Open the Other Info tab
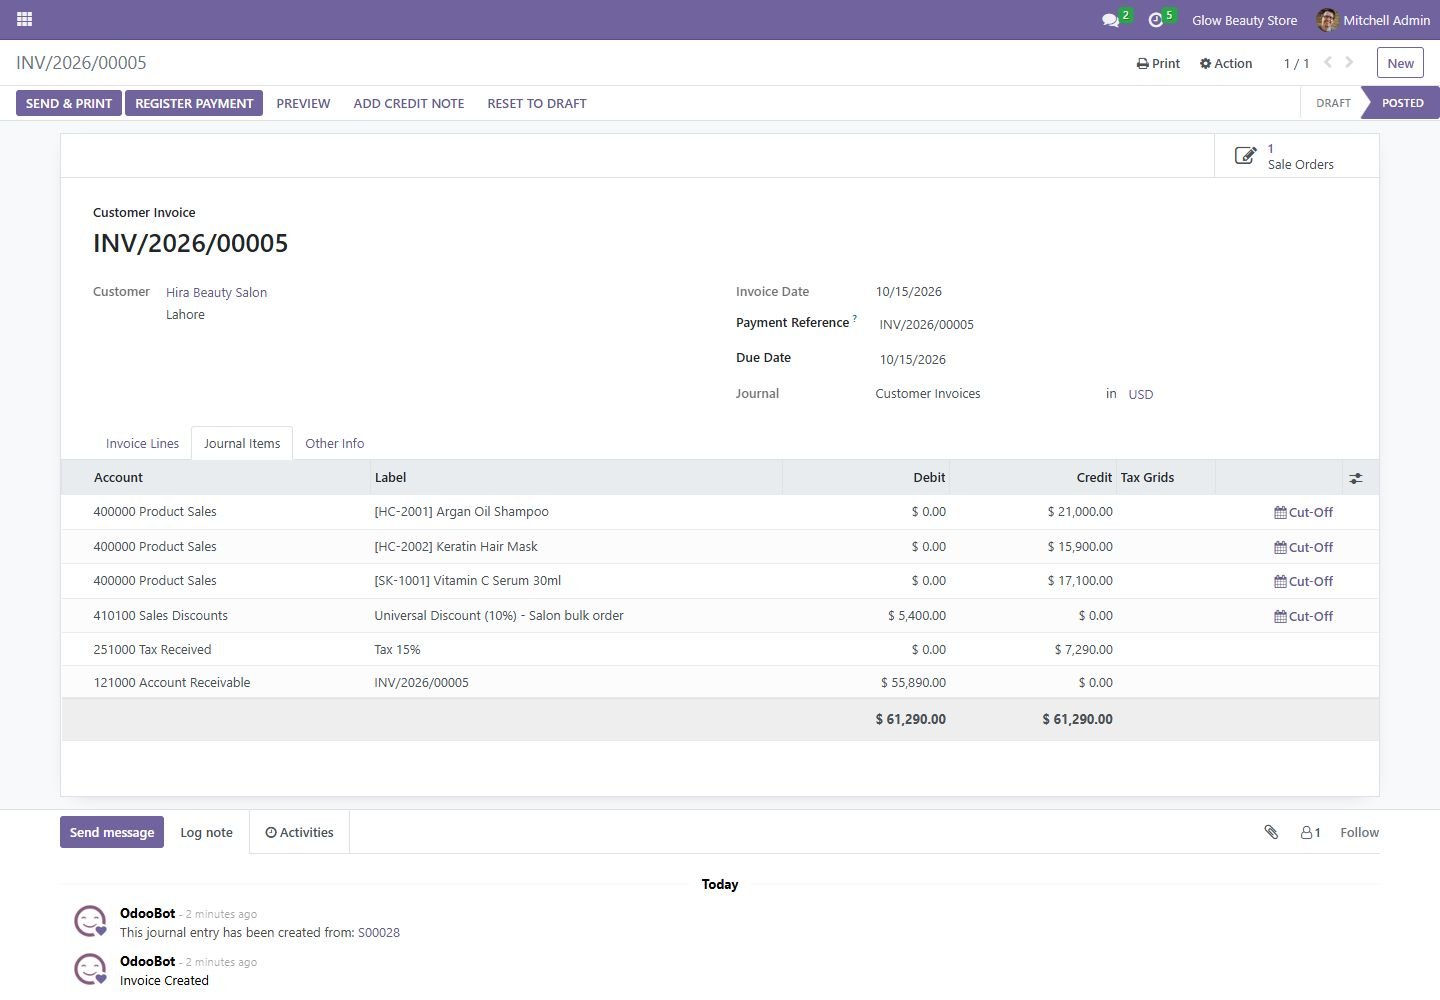Viewport: 1440px width, 1000px height. (x=335, y=443)
